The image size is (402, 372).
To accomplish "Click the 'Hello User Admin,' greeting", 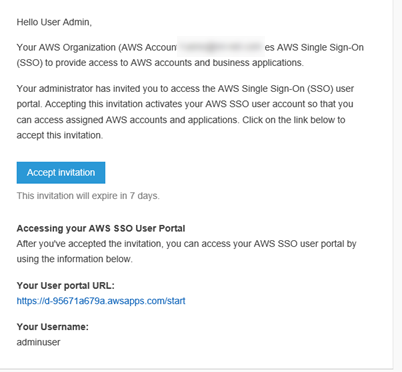I will (x=54, y=22).
